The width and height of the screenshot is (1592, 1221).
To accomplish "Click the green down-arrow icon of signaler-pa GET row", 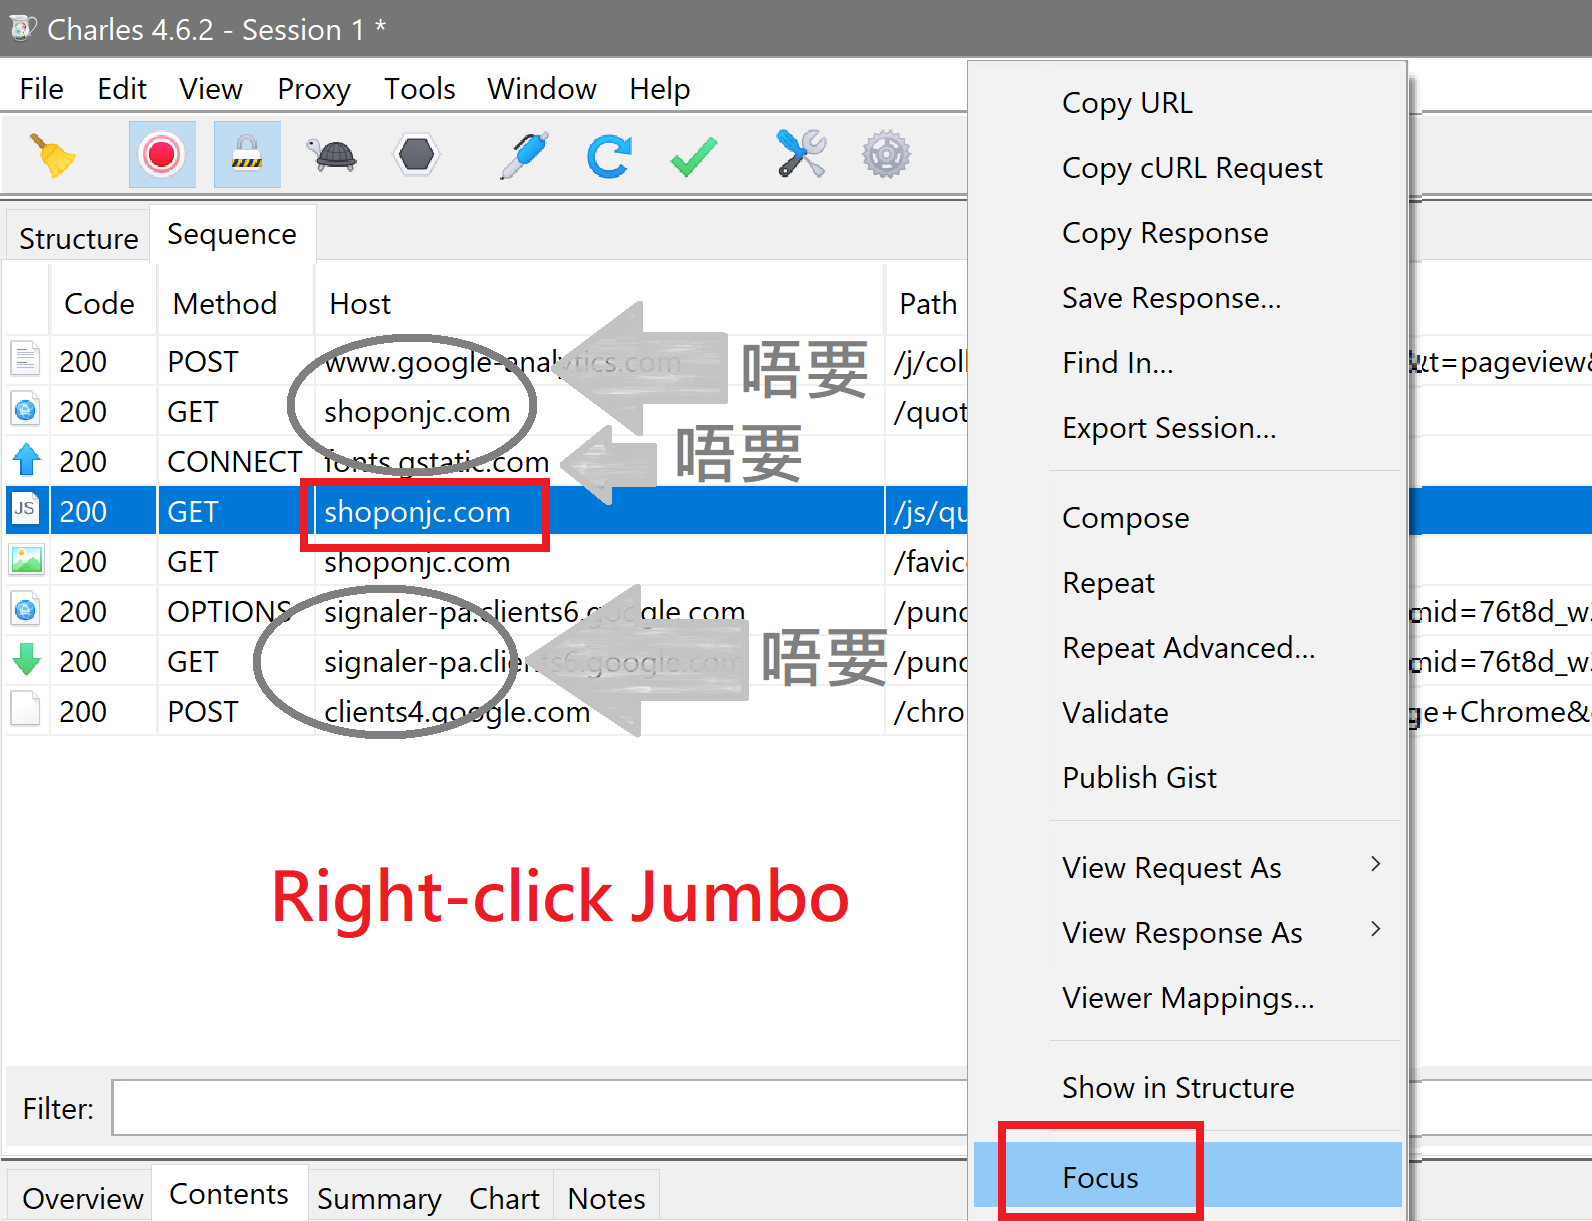I will pyautogui.click(x=26, y=660).
